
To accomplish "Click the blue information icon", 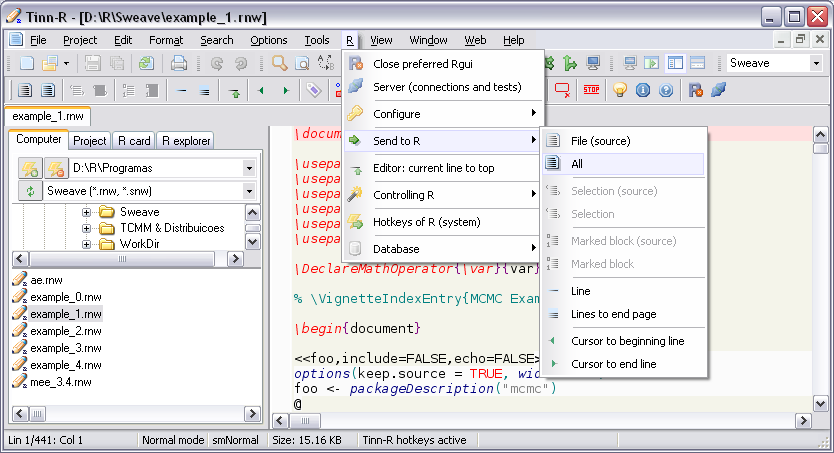I will click(x=642, y=90).
